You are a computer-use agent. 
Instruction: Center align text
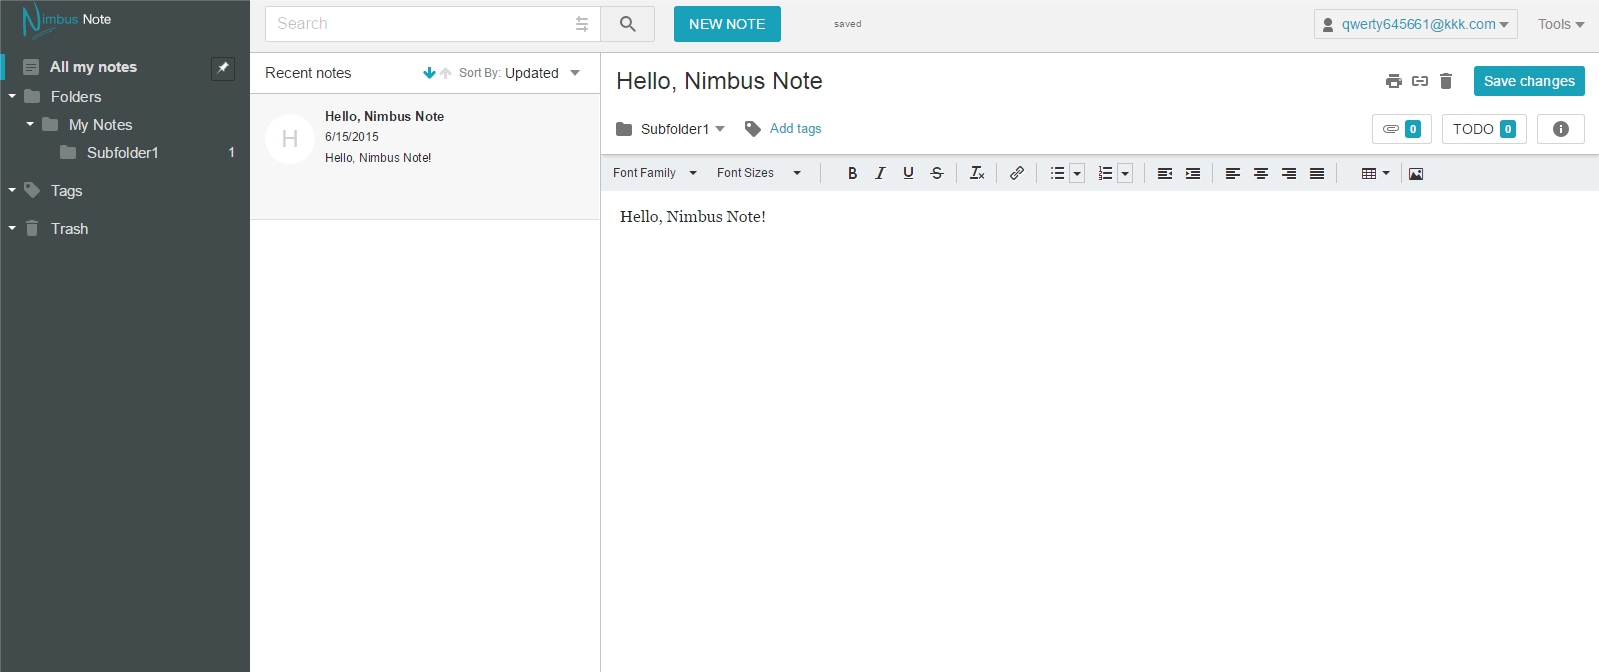[x=1261, y=173]
